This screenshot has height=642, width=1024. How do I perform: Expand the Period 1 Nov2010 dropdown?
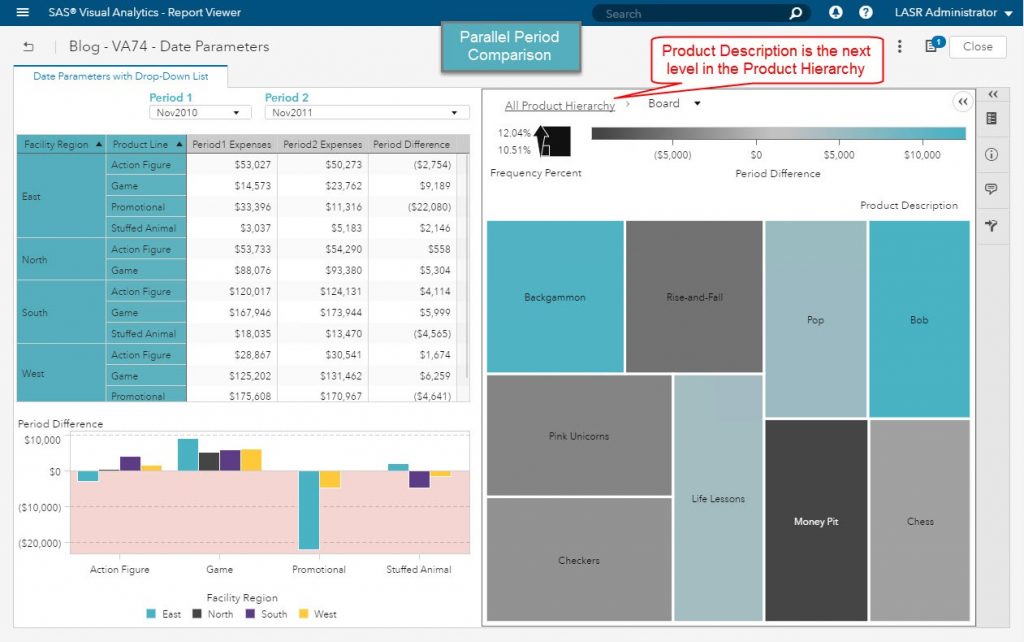pos(200,113)
